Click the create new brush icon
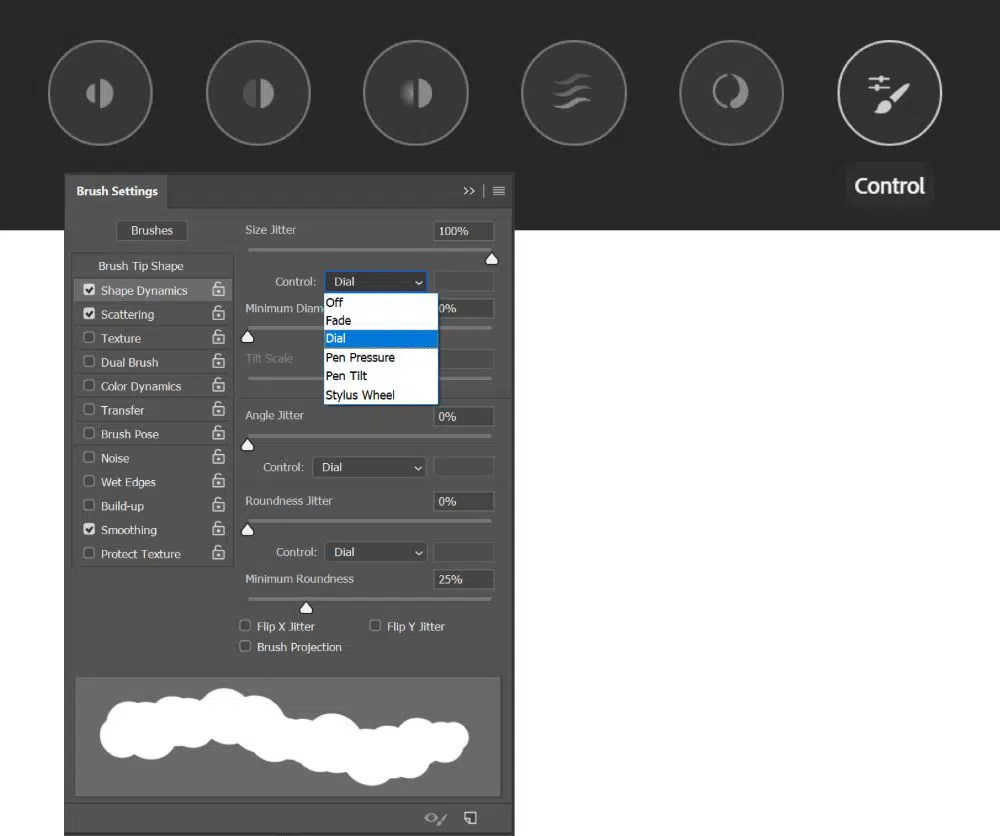The image size is (1000, 836). (x=470, y=818)
